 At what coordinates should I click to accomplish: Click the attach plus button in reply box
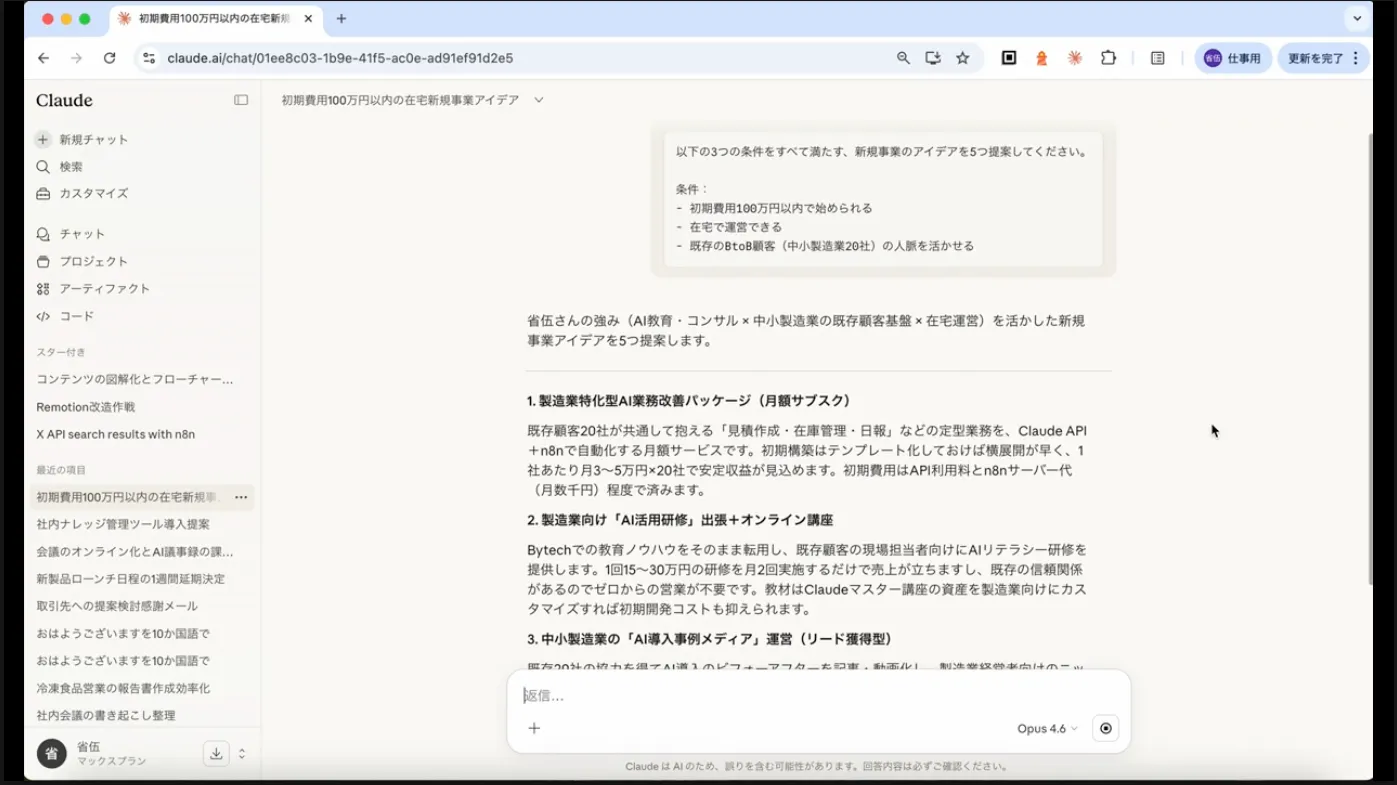(x=534, y=728)
